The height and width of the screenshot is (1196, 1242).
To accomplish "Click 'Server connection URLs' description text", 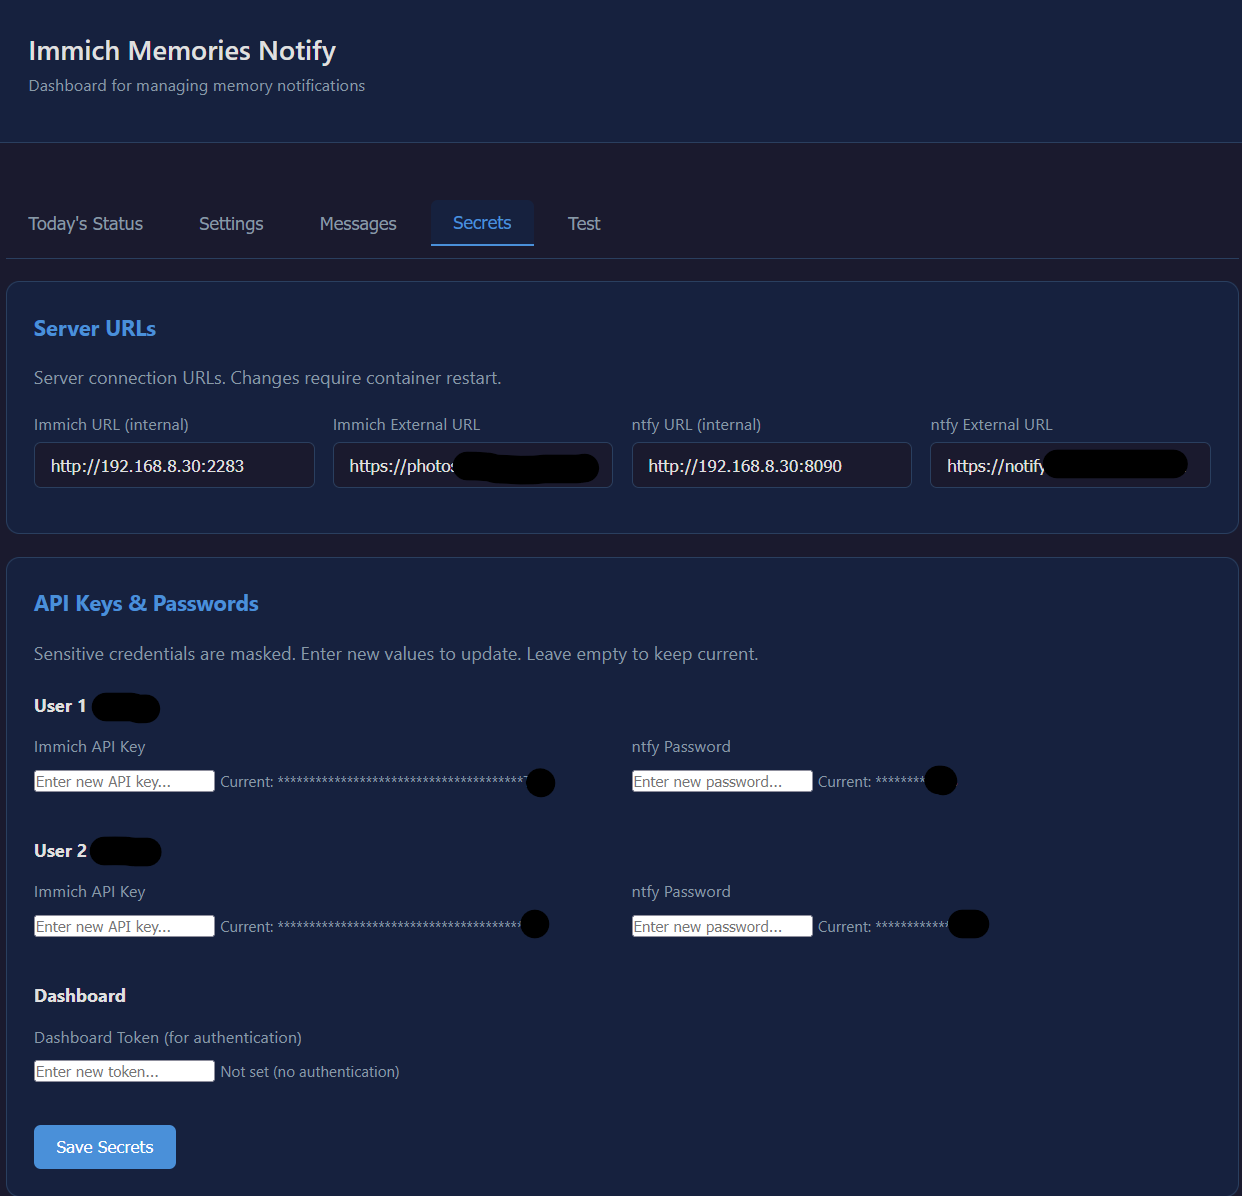I will point(268,378).
